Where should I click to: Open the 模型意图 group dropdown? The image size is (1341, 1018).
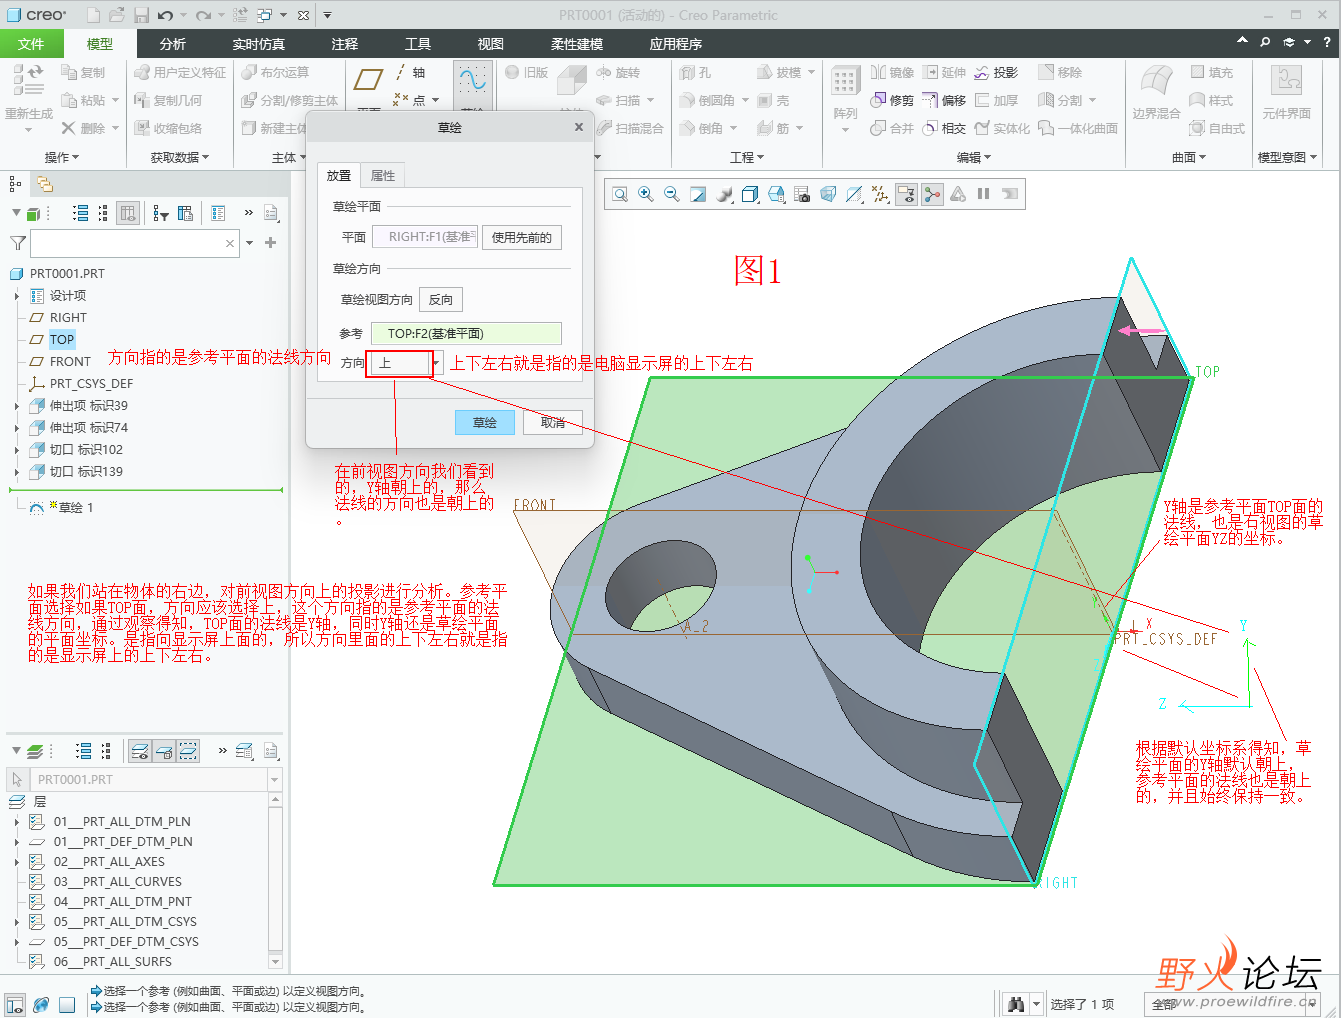tap(1287, 157)
